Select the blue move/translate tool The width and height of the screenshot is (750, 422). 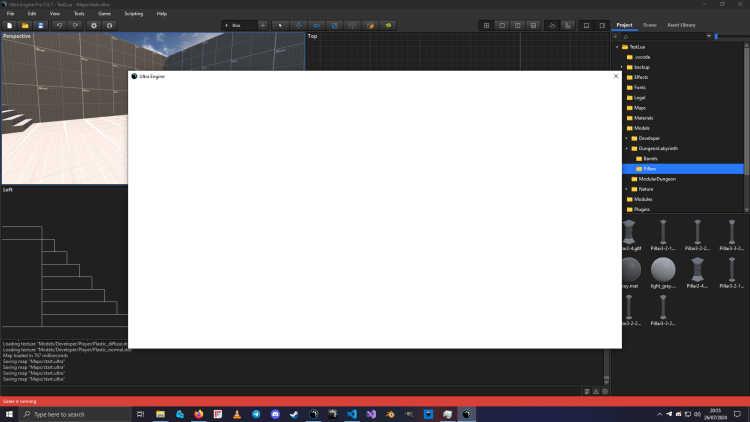(x=298, y=25)
